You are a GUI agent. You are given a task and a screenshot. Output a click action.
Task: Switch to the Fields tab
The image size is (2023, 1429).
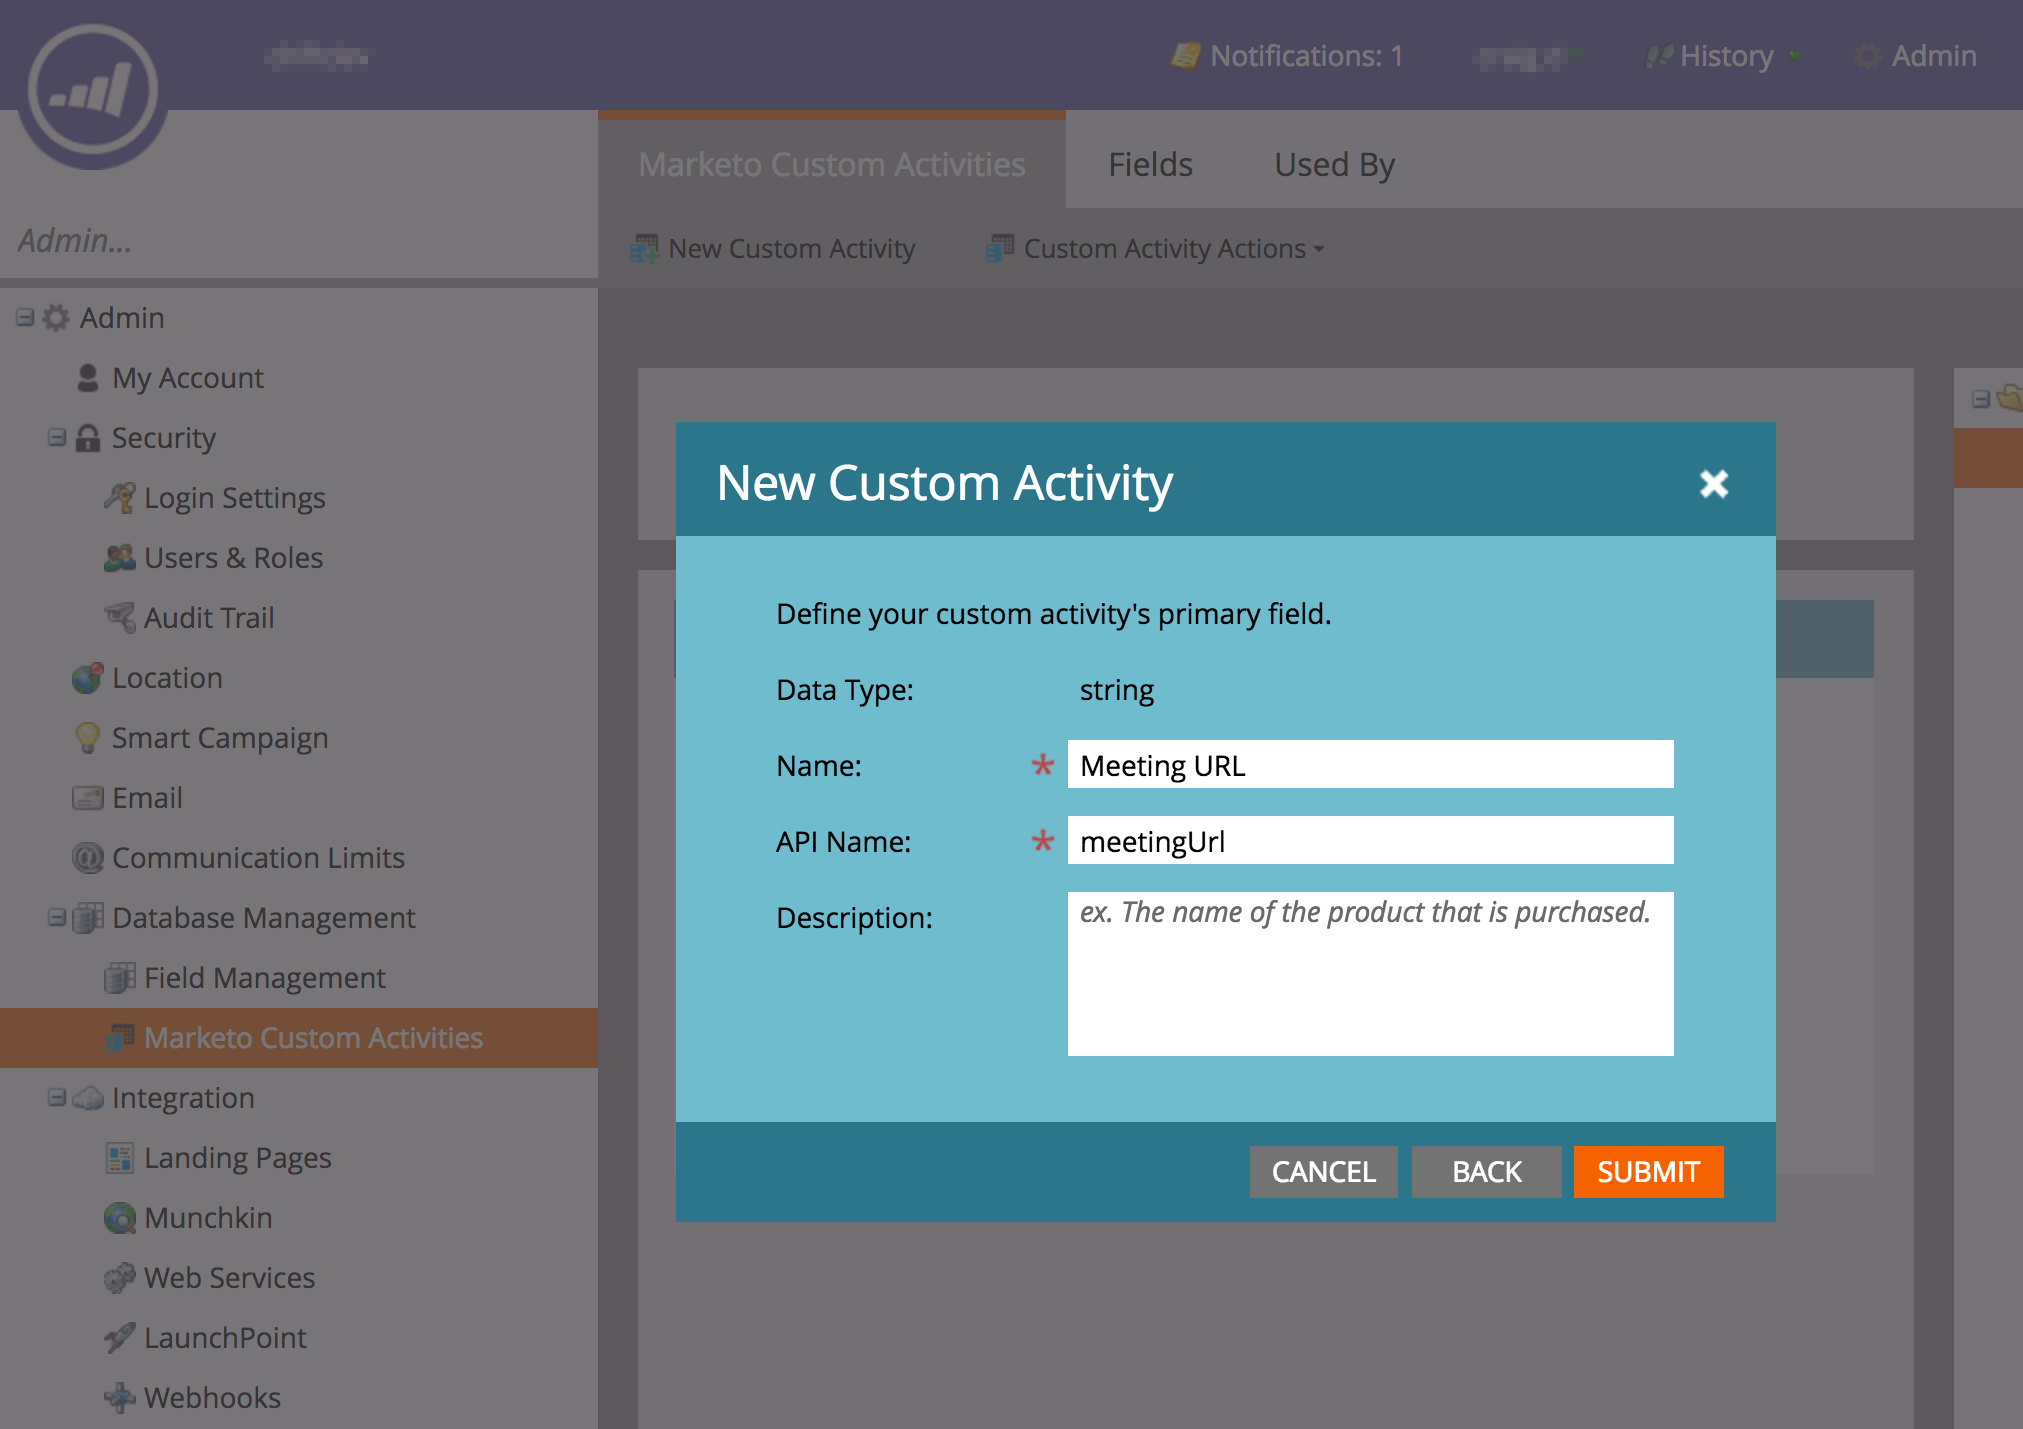click(x=1150, y=164)
